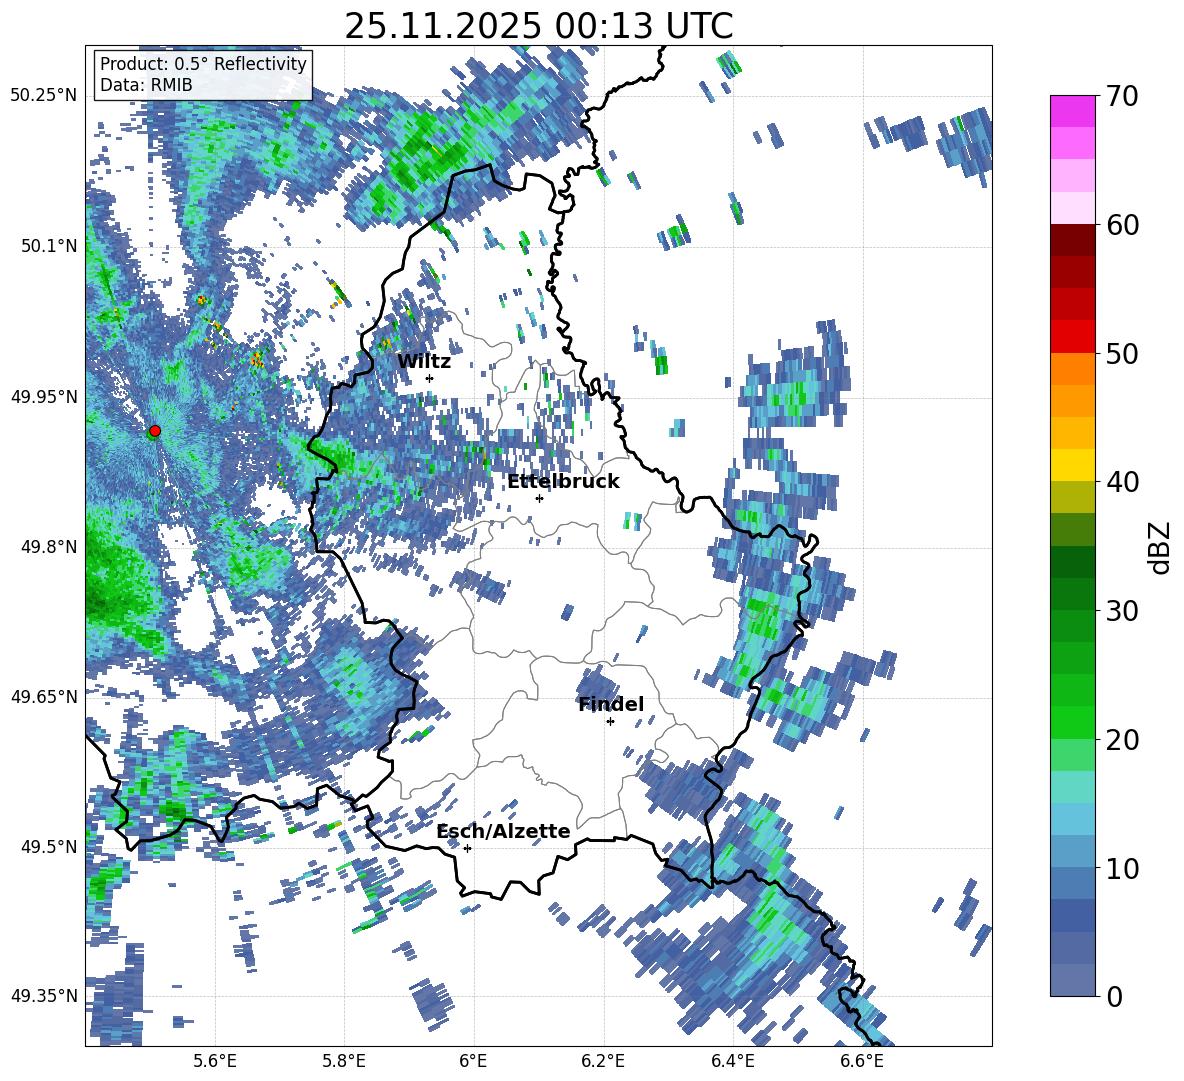Image resolution: width=1184 pixels, height=1081 pixels.
Task: Click the '50.1°N' latitude label
Action: click(48, 246)
